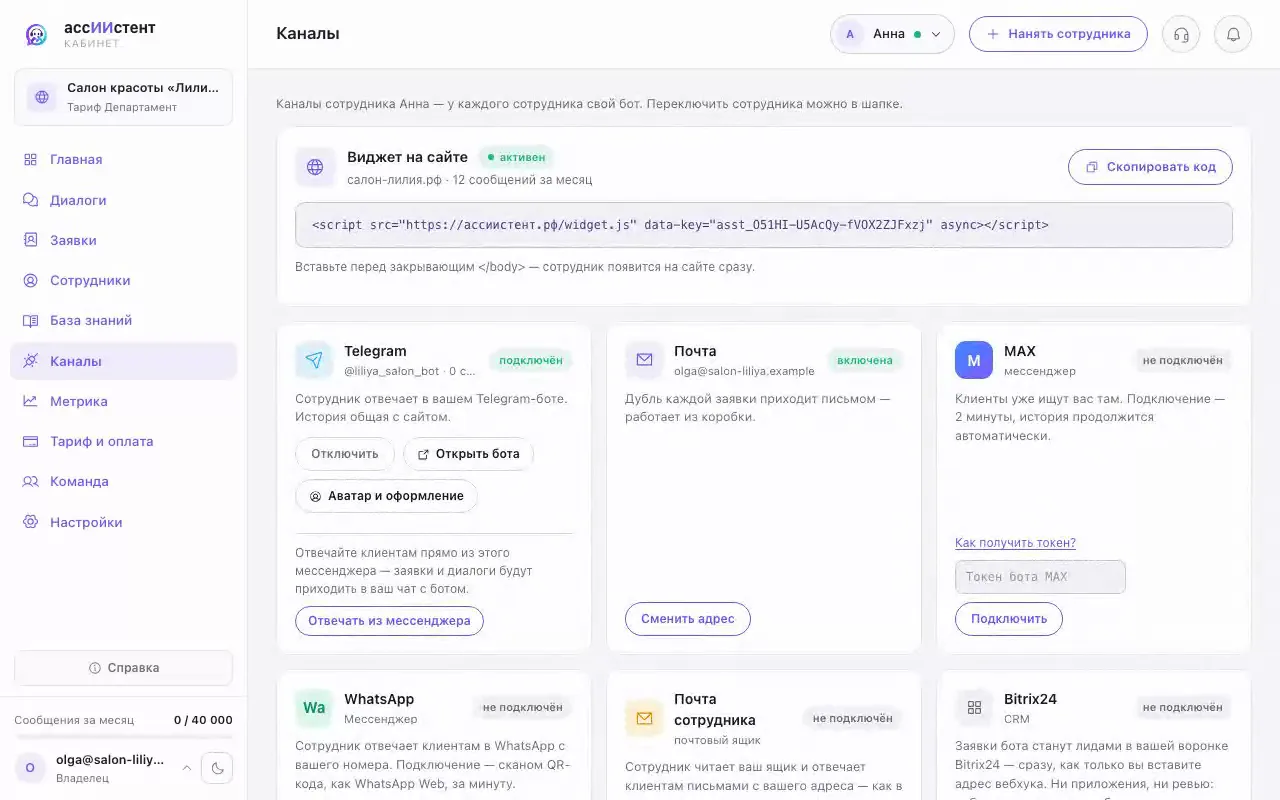
Task: Click the Anna avatar circle in header
Action: point(850,34)
